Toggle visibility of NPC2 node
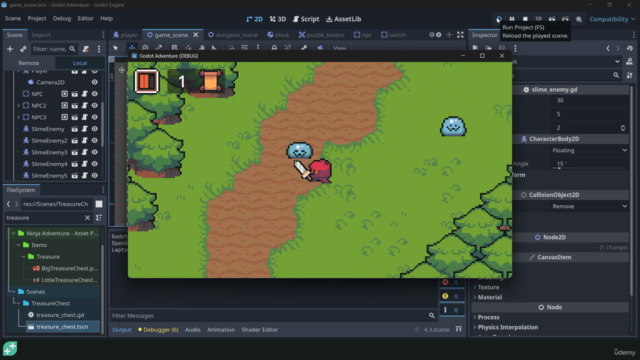The image size is (640, 360). (95, 105)
